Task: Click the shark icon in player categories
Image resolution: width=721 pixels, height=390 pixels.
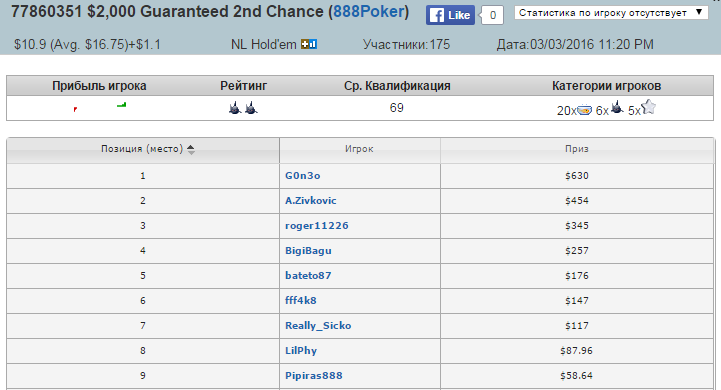Action: coord(617,108)
